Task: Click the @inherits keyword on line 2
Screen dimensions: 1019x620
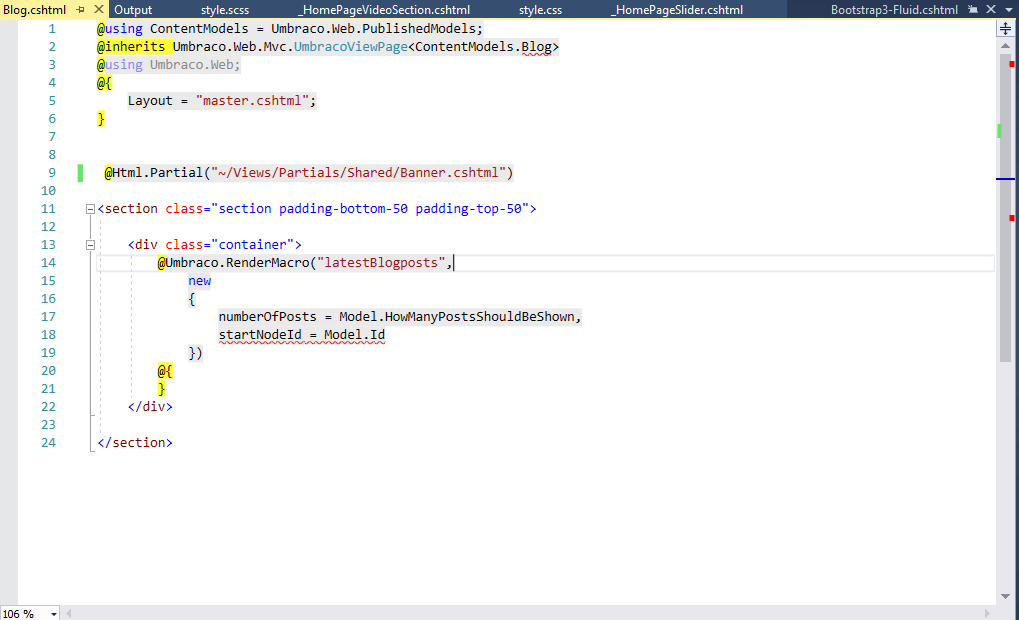Action: pyautogui.click(x=131, y=47)
